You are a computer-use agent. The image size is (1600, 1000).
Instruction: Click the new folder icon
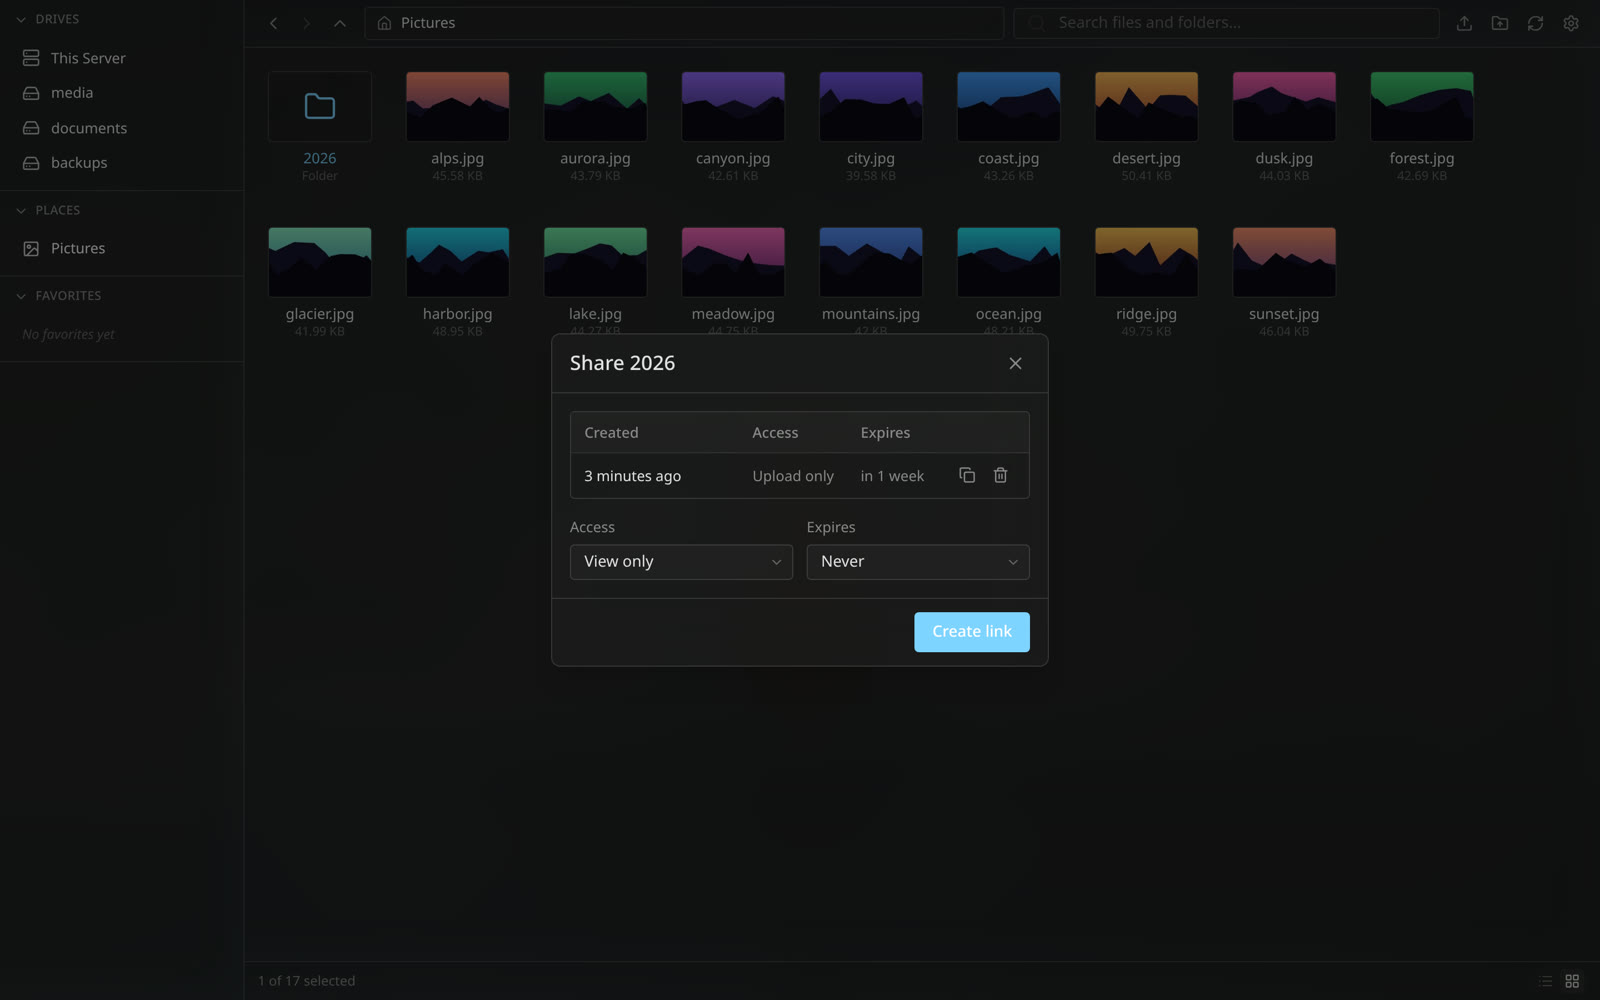[1500, 23]
